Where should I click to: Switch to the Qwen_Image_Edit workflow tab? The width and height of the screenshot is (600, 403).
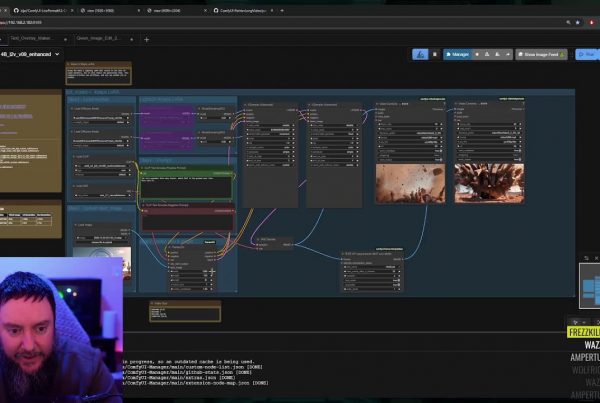pos(97,39)
